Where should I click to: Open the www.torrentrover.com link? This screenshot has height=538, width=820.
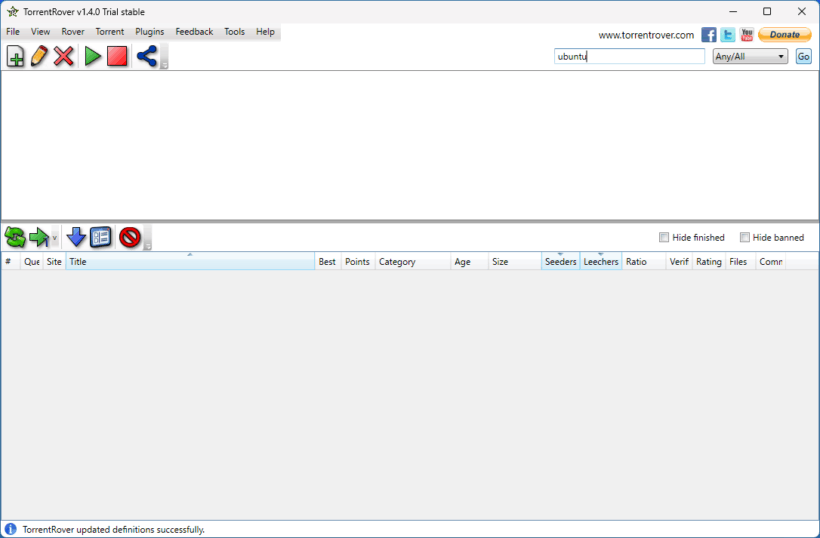click(x=646, y=35)
